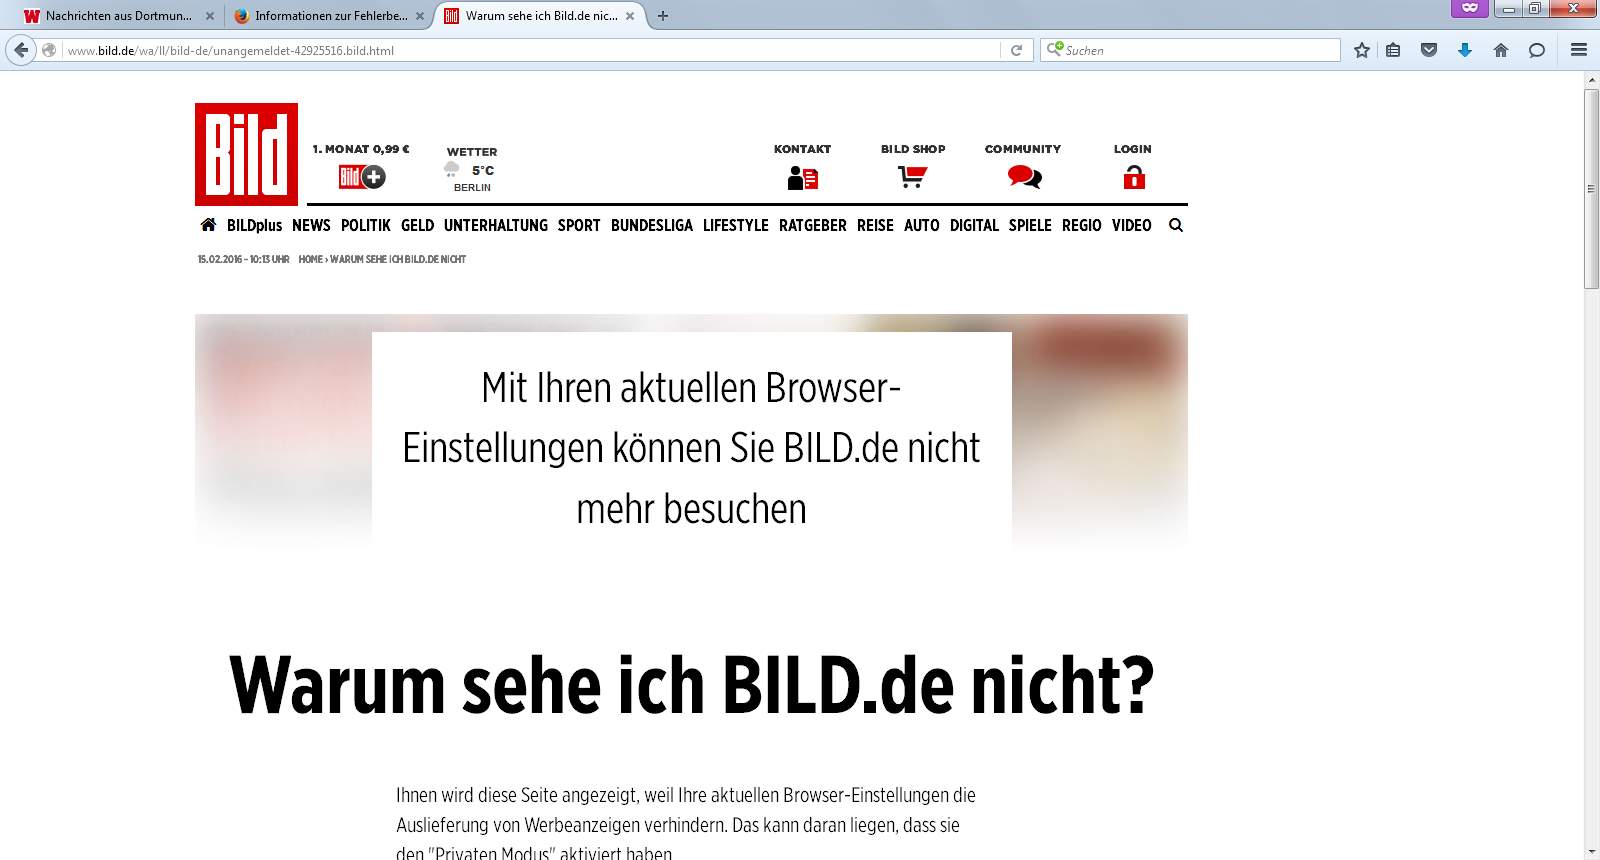This screenshot has height=860, width=1600.
Task: Switch to the Nachrichten aus Dortmund tab
Action: click(118, 16)
